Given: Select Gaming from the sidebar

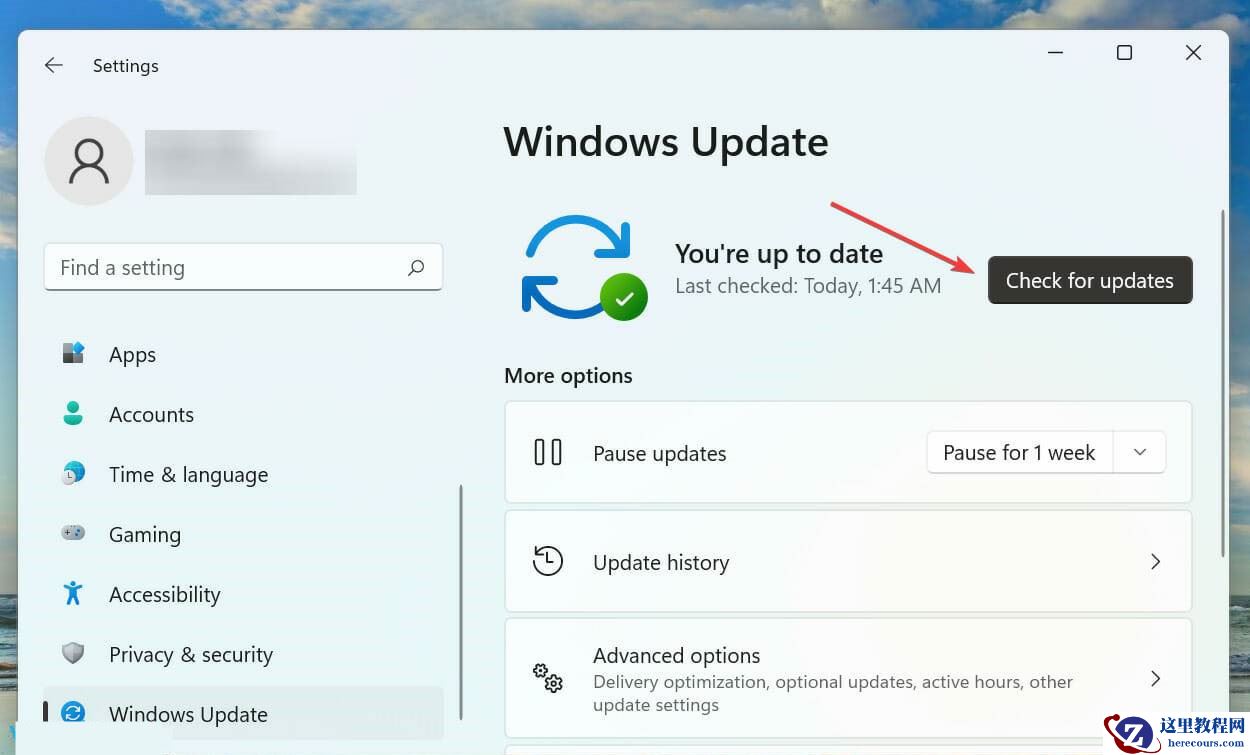Looking at the screenshot, I should [x=145, y=534].
